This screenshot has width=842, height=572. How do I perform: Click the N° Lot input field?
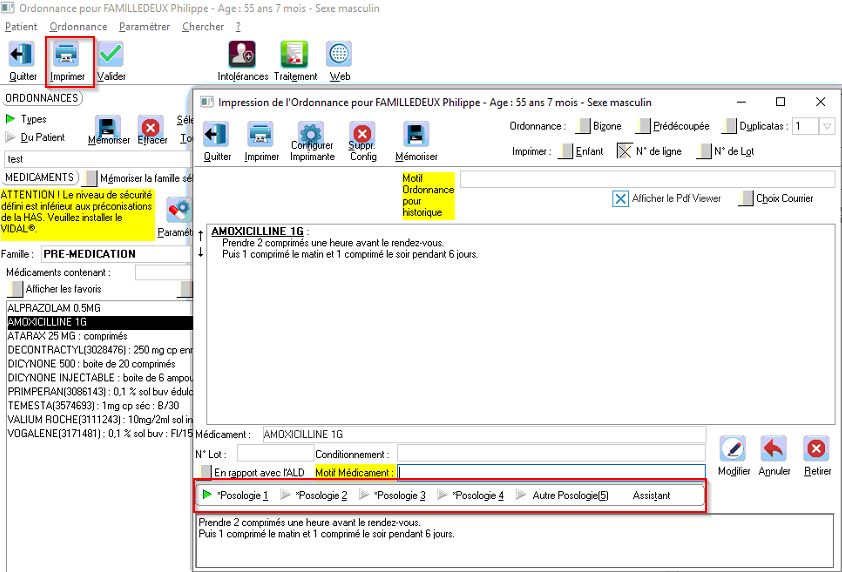pos(275,453)
